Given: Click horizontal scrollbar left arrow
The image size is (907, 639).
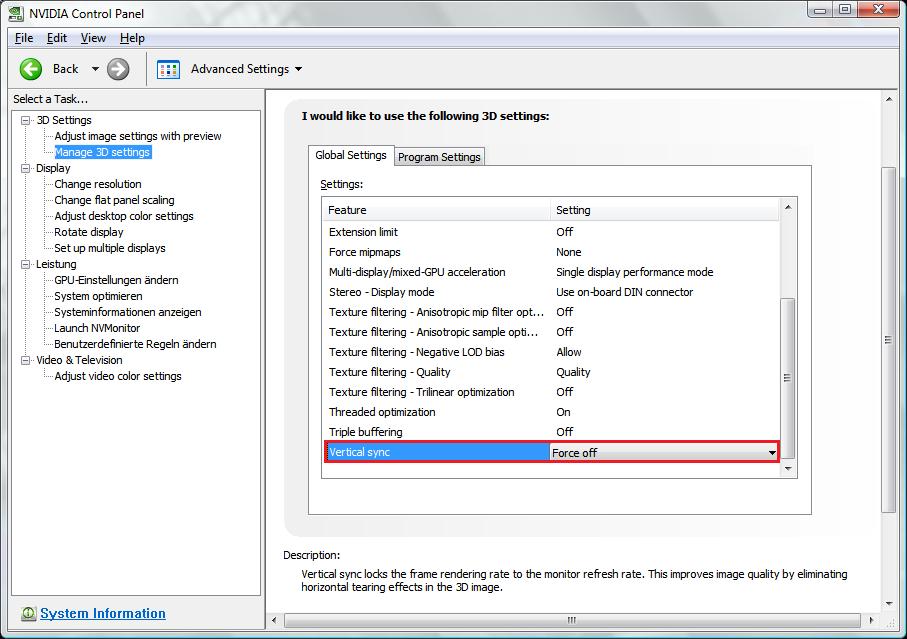Looking at the screenshot, I should click(274, 620).
